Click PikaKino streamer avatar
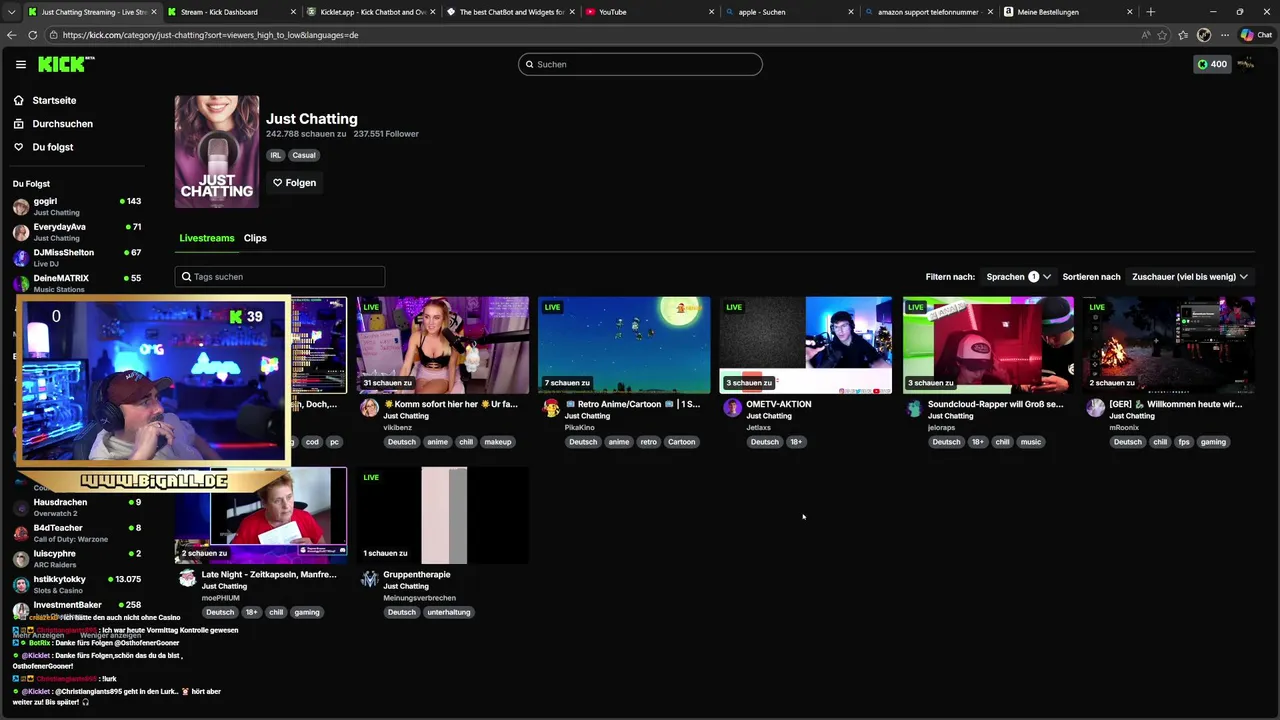 click(x=551, y=408)
